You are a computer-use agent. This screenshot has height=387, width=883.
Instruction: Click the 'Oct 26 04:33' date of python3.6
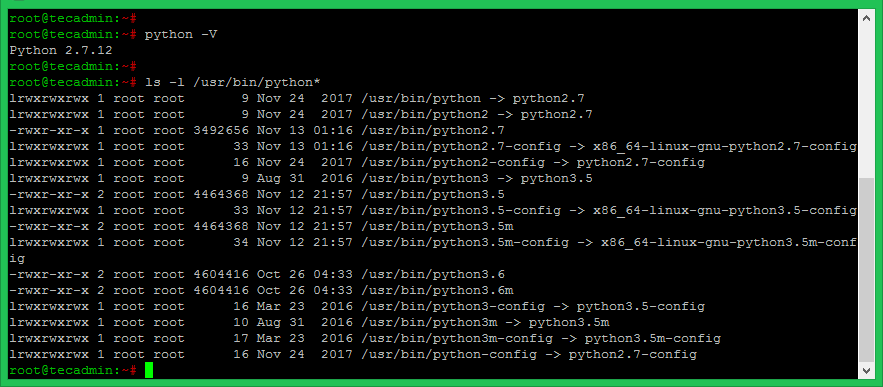pos(305,274)
